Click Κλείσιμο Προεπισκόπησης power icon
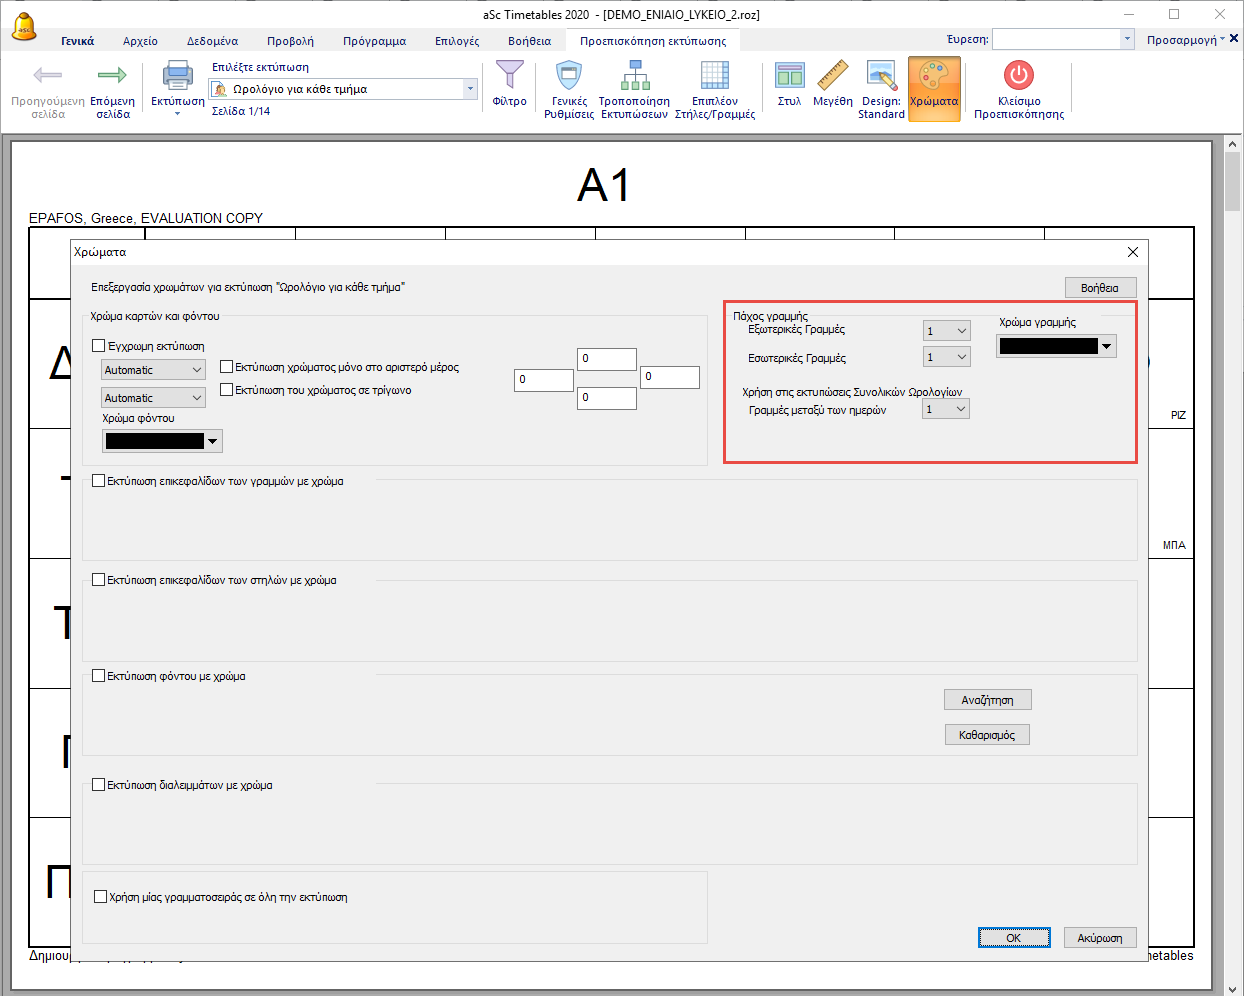This screenshot has height=996, width=1244. pyautogui.click(x=1018, y=76)
